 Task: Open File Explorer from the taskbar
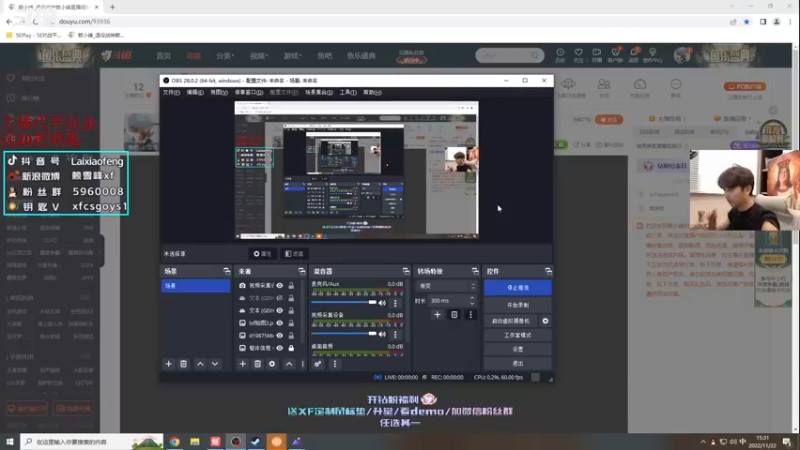(x=195, y=441)
